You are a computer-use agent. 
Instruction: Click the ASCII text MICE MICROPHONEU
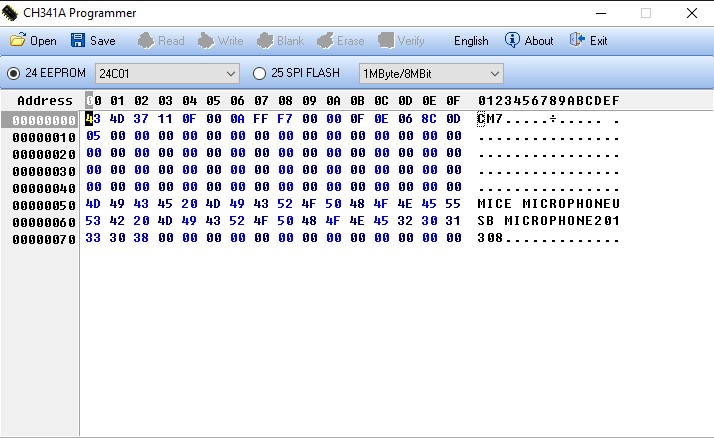(549, 204)
